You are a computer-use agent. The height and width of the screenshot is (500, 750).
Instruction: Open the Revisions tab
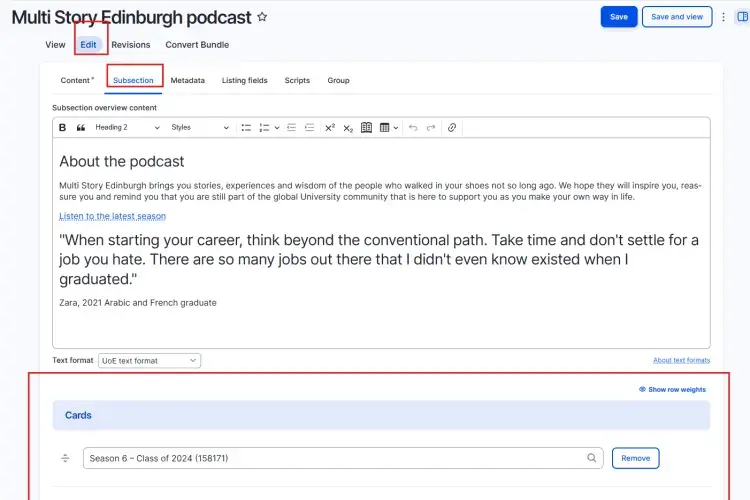coord(131,45)
